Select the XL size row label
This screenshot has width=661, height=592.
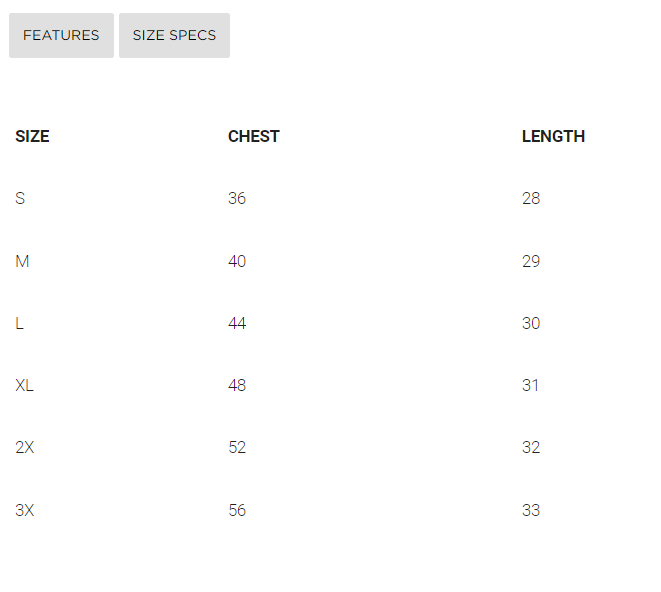(x=24, y=385)
